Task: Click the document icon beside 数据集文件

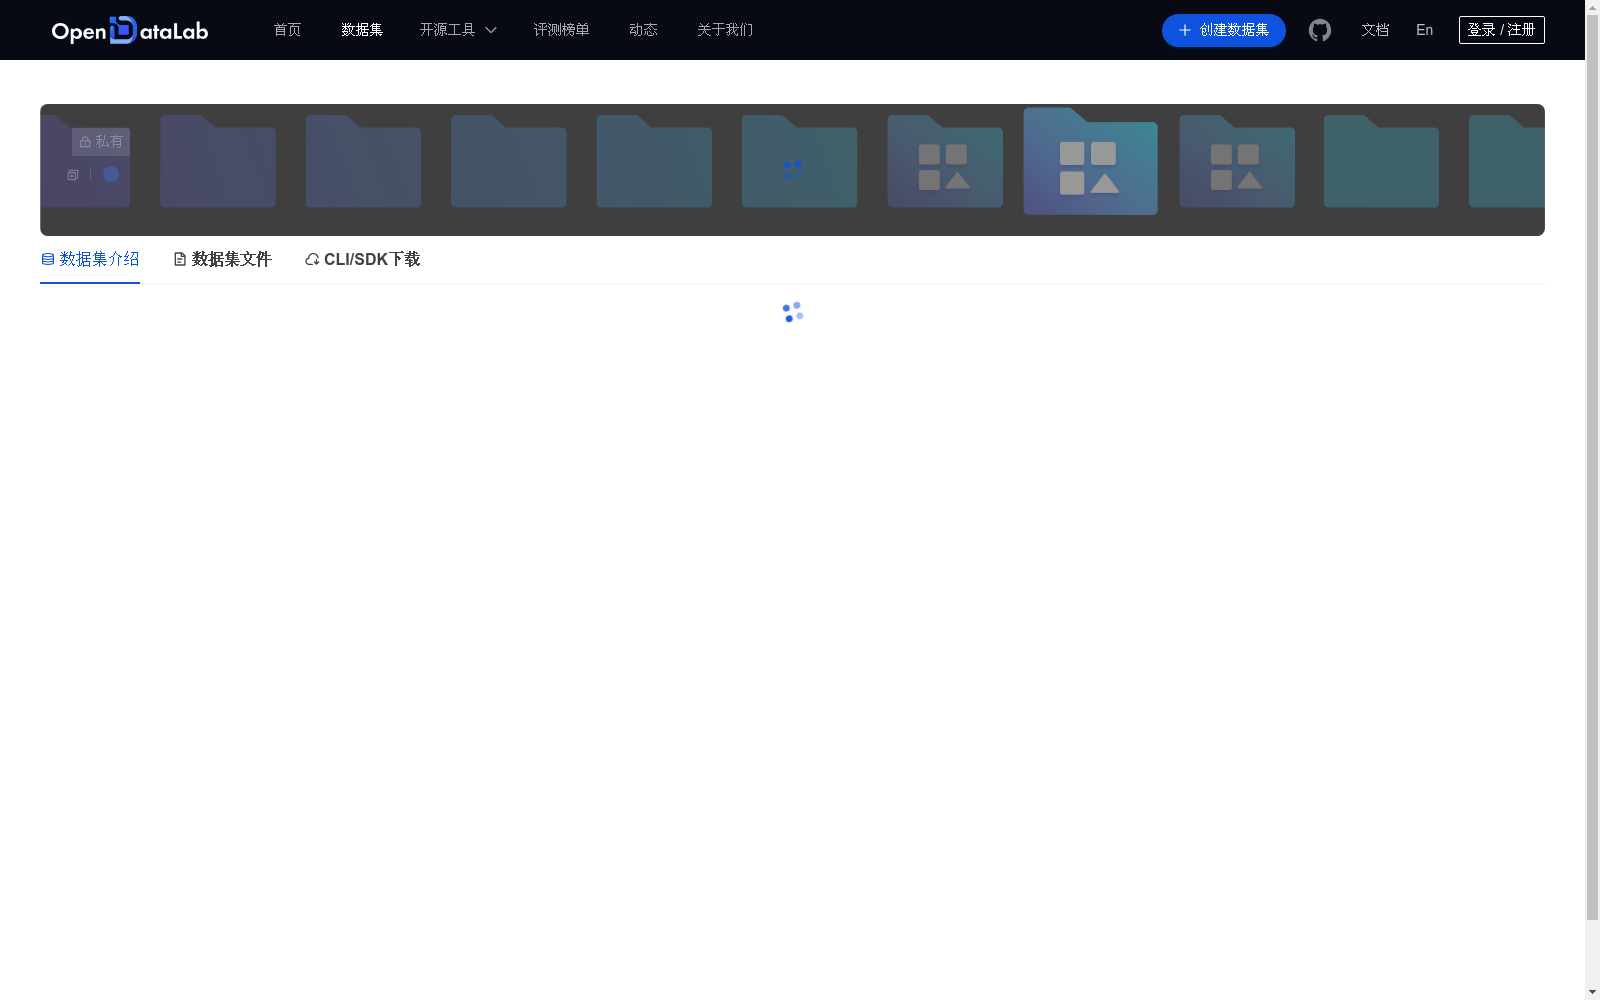Action: point(180,259)
